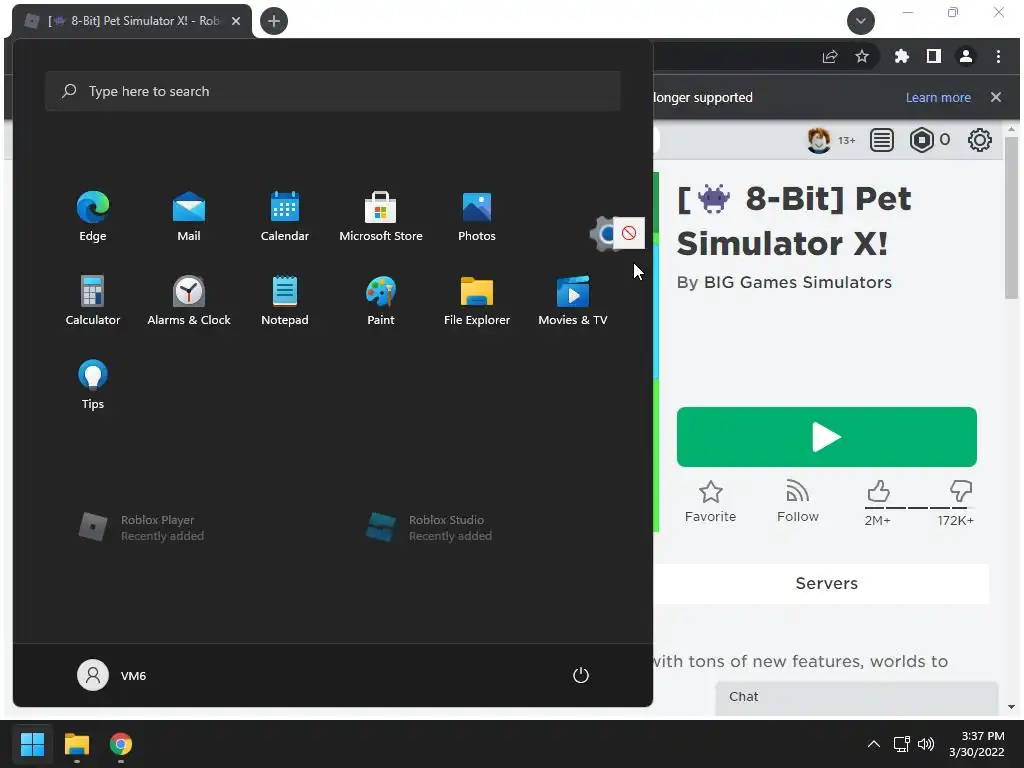Open Microsoft Store from pinned apps
Screen dimensions: 1024x768
click(381, 217)
